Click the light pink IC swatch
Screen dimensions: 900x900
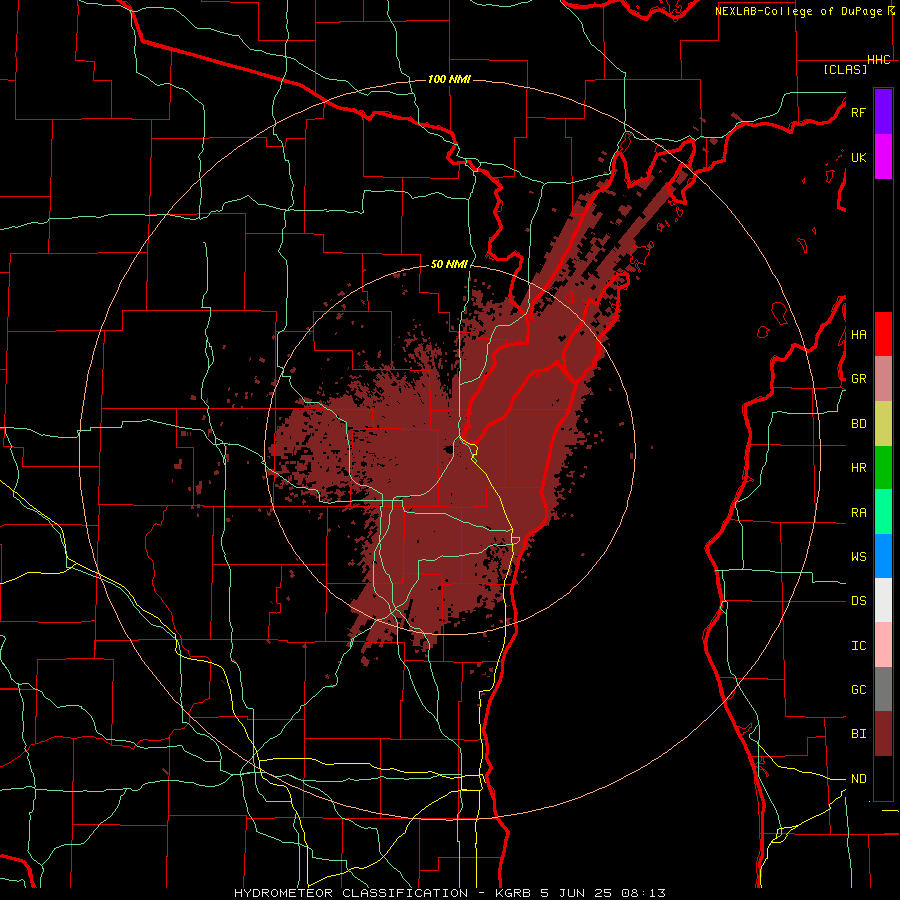(x=883, y=645)
